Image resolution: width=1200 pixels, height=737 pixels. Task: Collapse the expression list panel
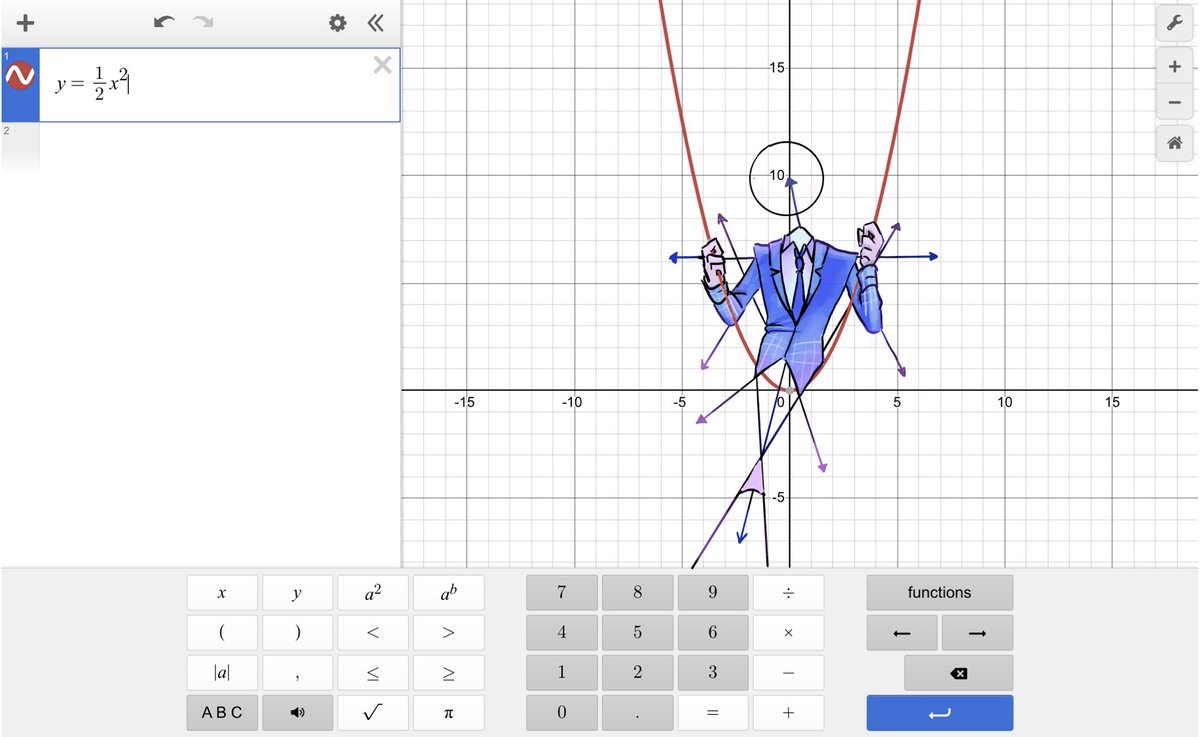375,22
